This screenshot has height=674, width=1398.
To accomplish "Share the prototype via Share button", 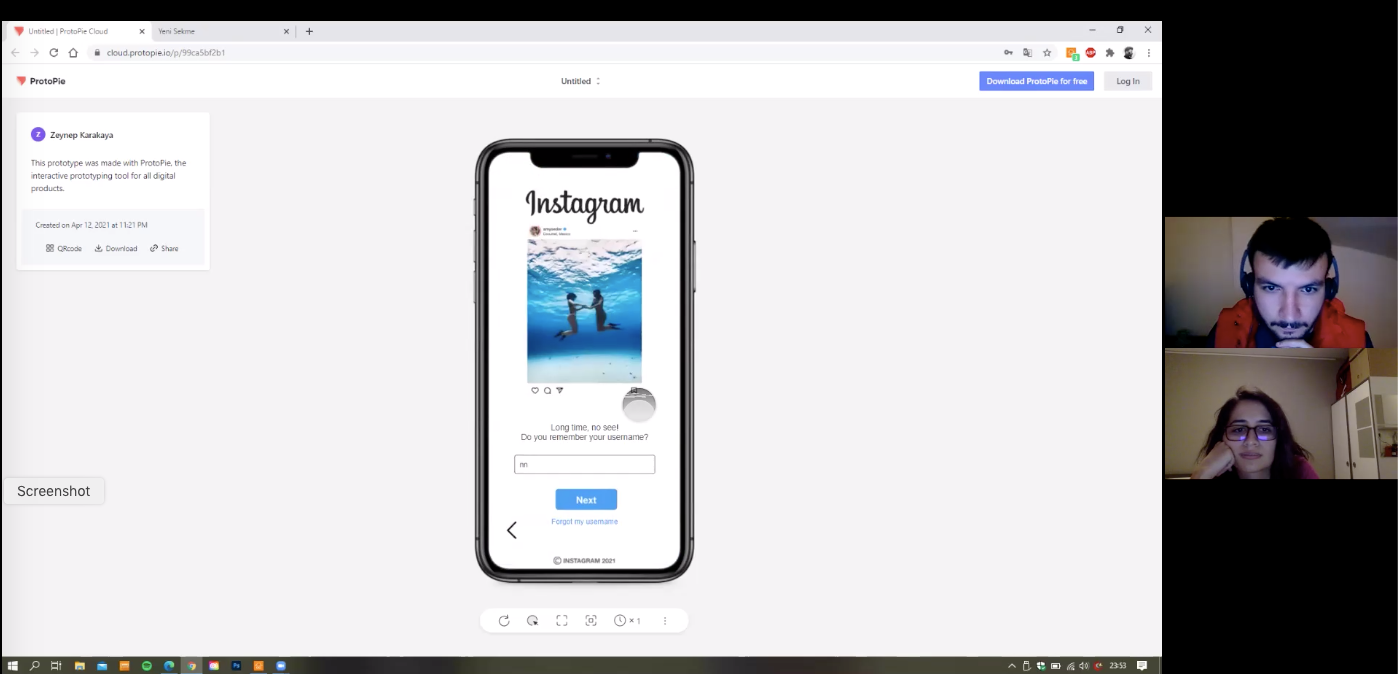I will pos(164,248).
